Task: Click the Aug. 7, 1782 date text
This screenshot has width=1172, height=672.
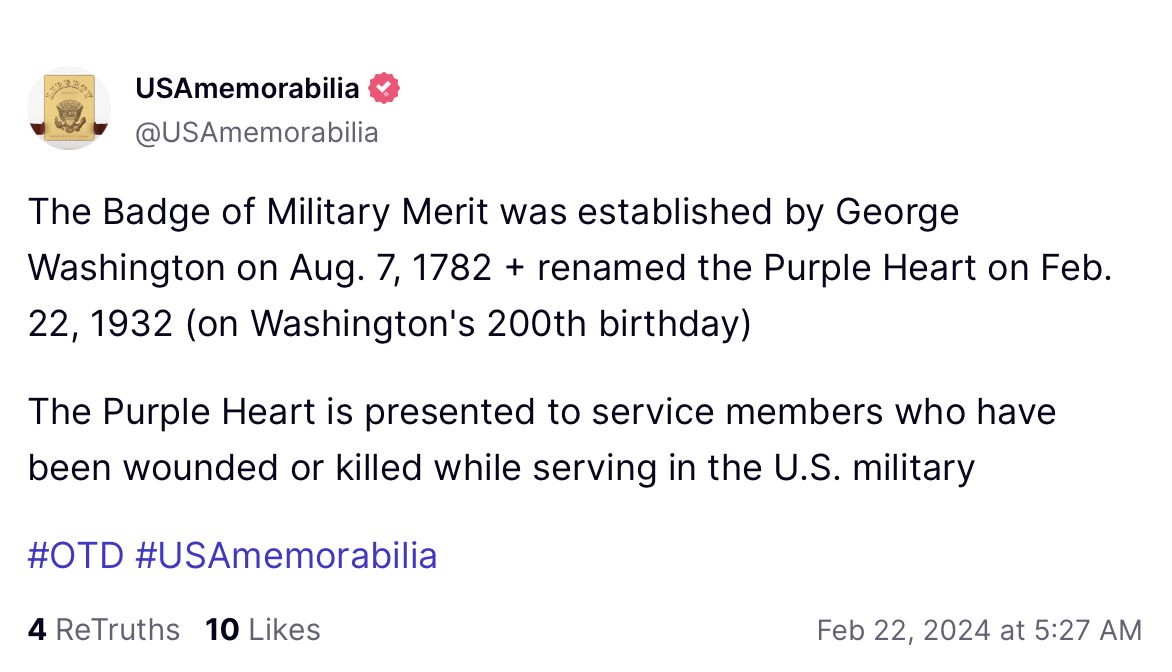Action: pos(391,268)
